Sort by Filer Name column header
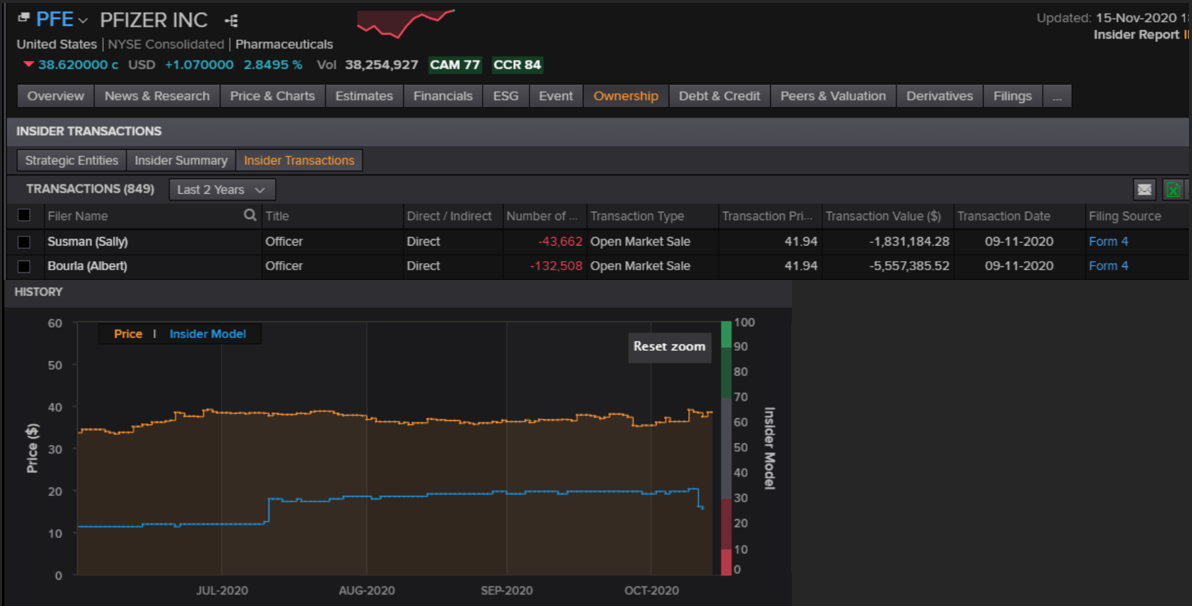 pyautogui.click(x=78, y=216)
